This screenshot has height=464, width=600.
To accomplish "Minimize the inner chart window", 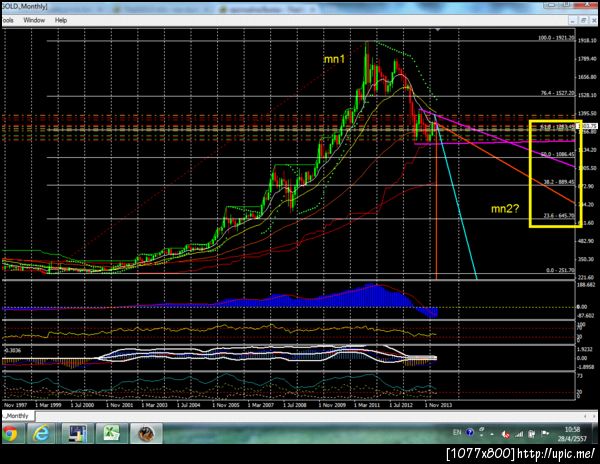I will pos(573,20).
